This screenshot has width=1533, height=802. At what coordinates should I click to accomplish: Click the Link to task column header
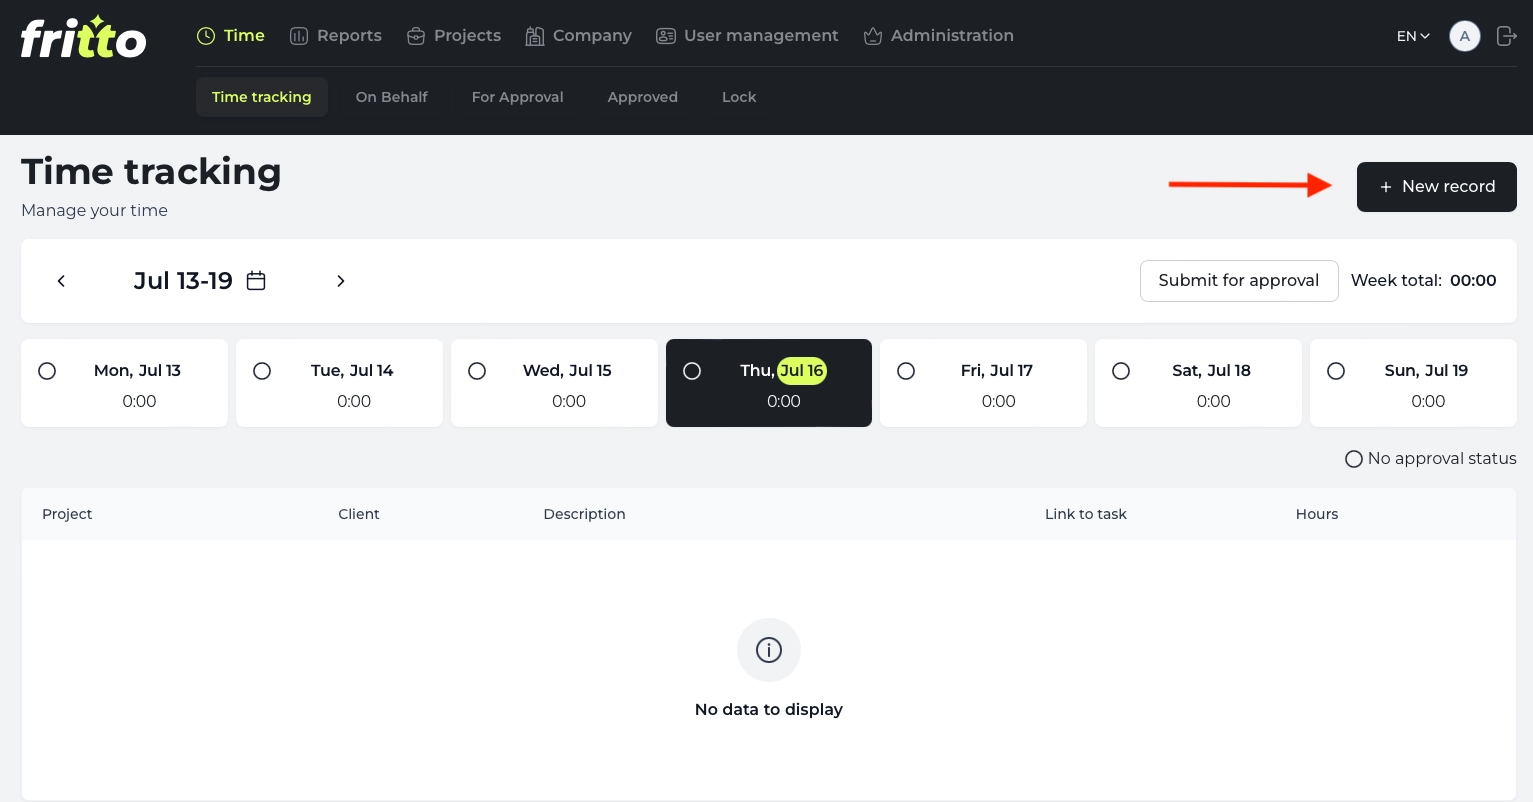tap(1086, 514)
